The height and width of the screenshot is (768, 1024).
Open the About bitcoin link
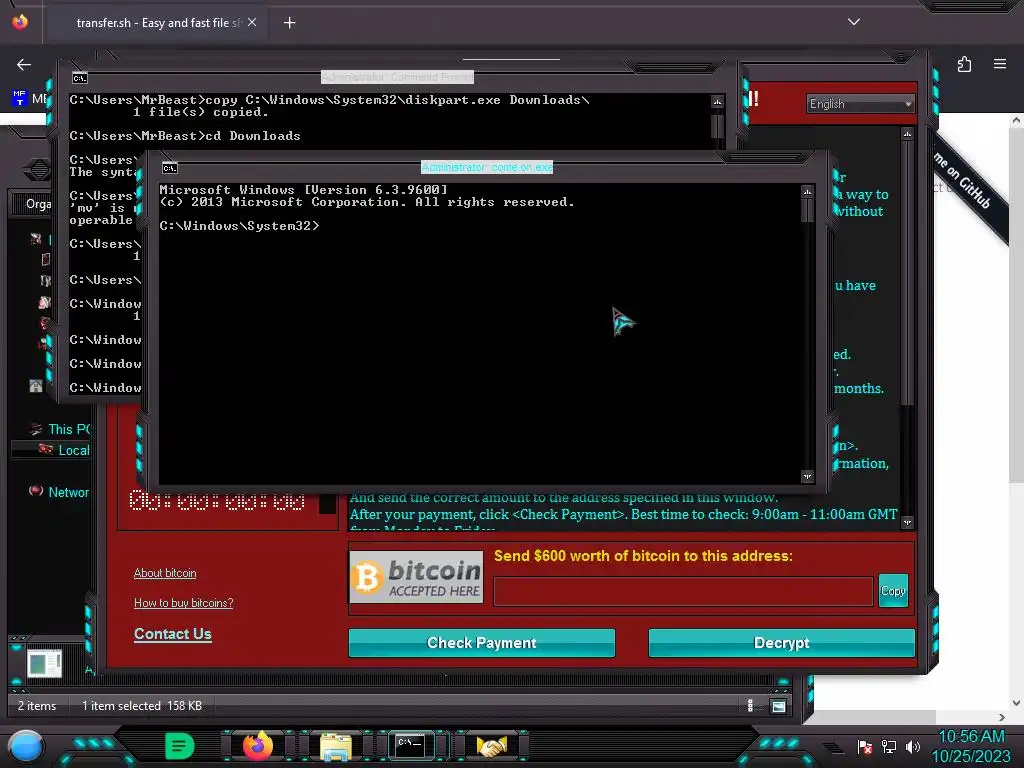[165, 573]
